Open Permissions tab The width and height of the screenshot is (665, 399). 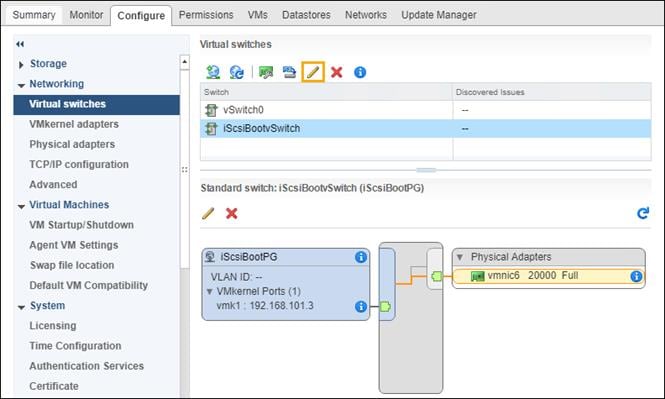[x=206, y=15]
